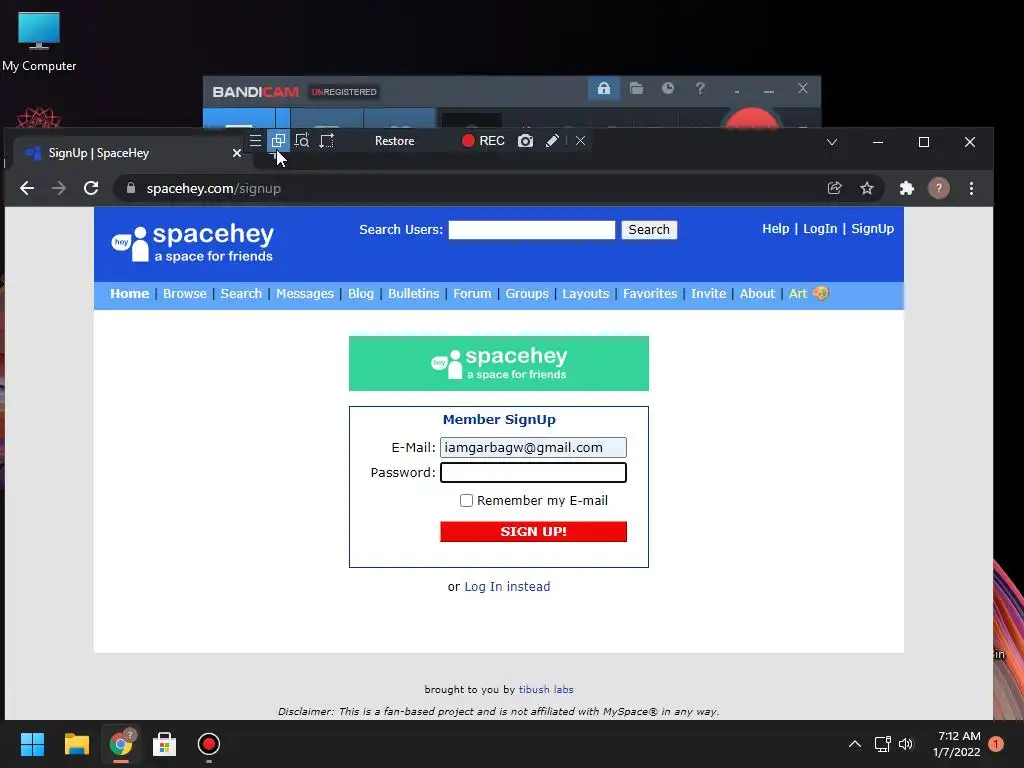Open Forum in the navigation bar
The width and height of the screenshot is (1024, 768).
(x=472, y=294)
